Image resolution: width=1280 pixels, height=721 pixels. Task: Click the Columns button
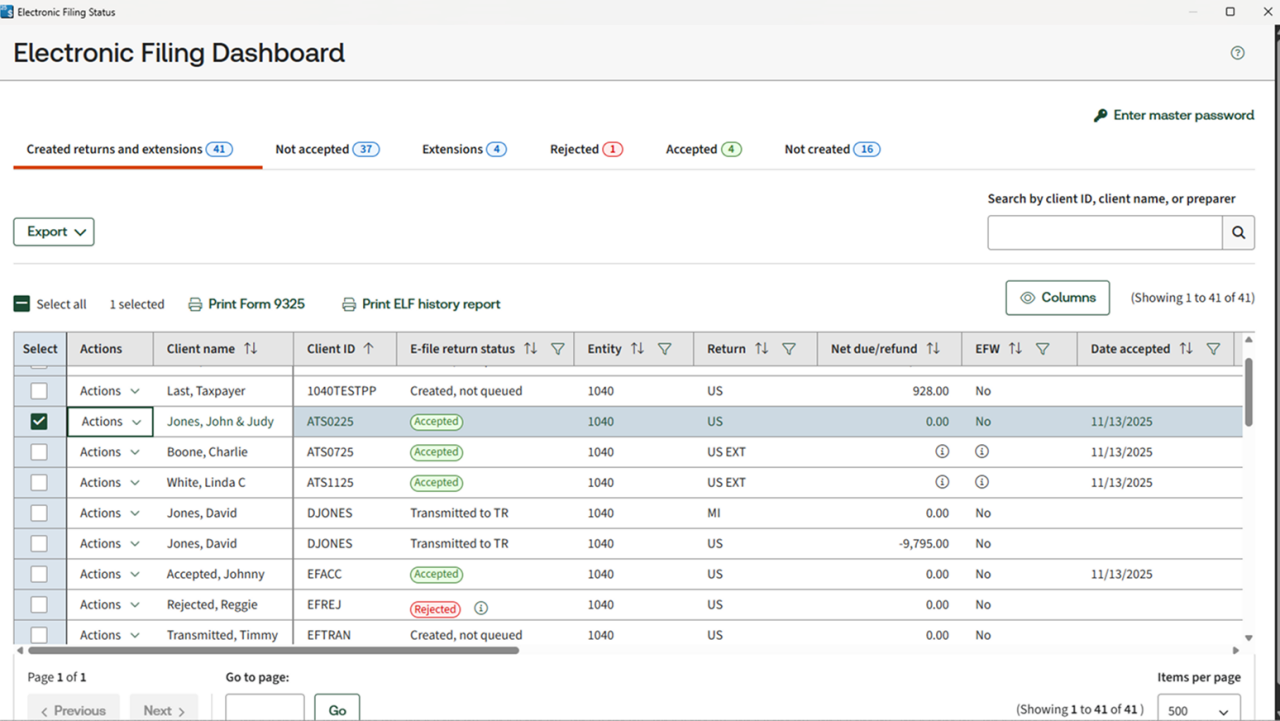(x=1058, y=298)
